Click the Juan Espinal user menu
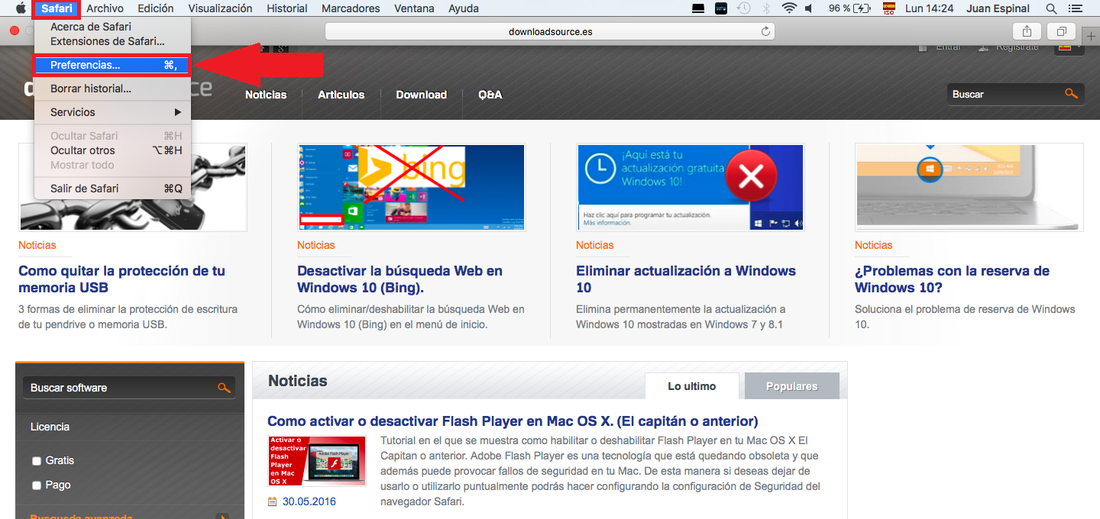The image size is (1100, 519). click(x=997, y=8)
